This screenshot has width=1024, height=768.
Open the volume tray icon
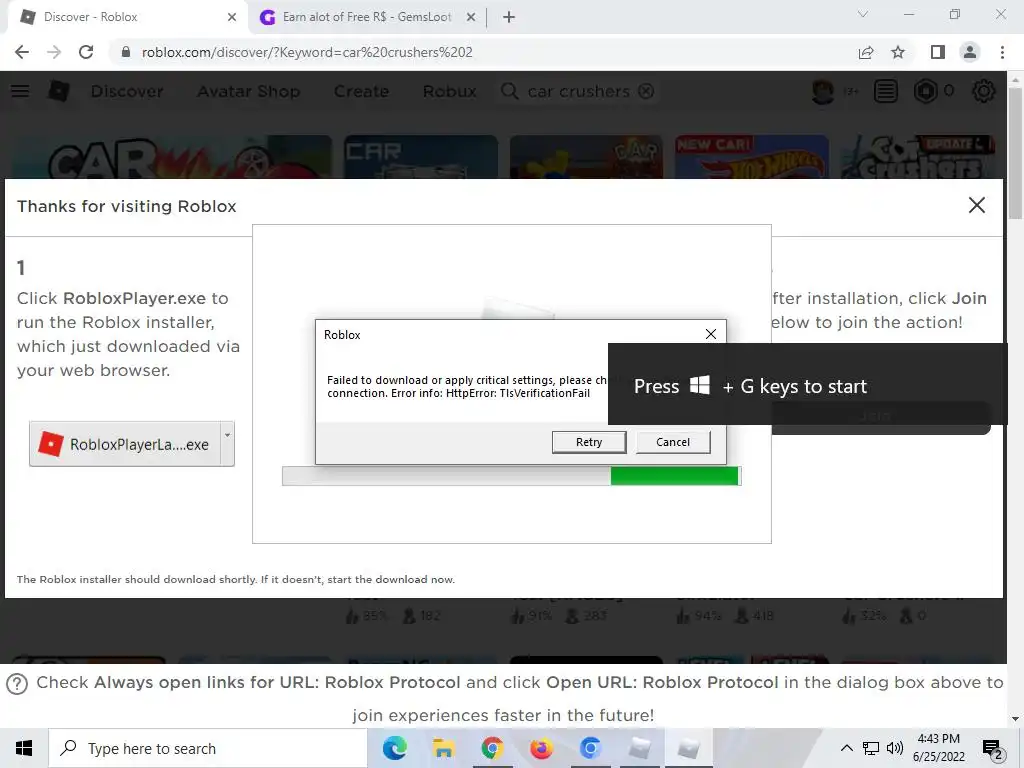(895, 748)
